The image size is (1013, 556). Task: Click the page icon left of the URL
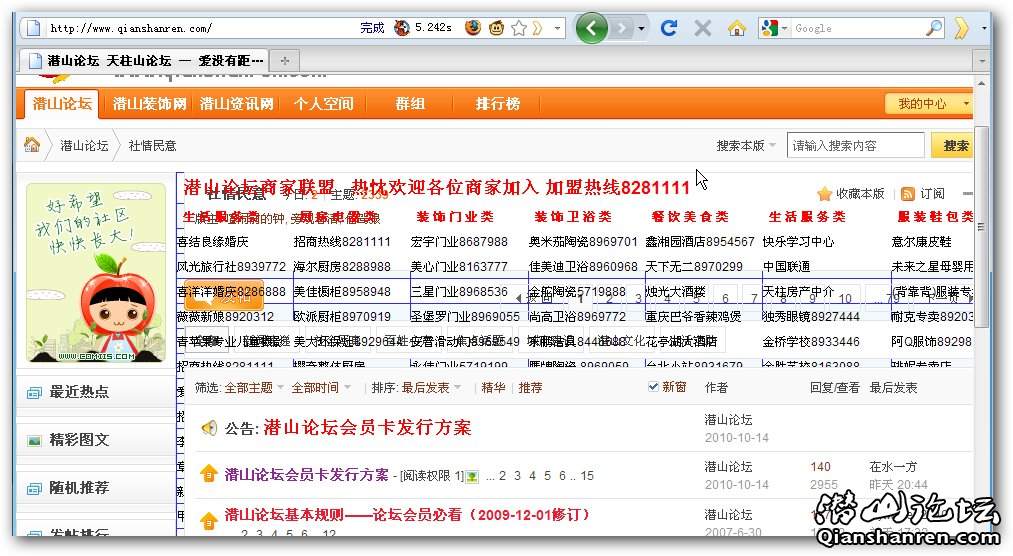tap(34, 28)
